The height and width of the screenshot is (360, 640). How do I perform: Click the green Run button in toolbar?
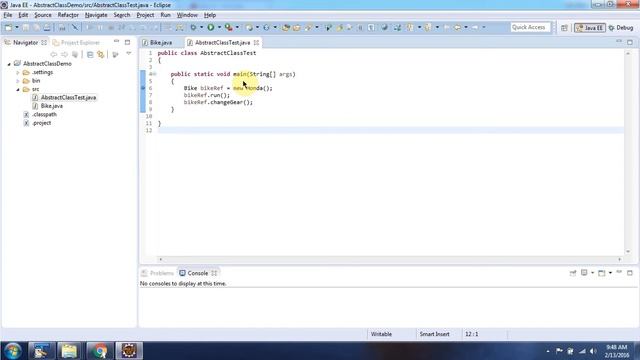(x=211, y=27)
